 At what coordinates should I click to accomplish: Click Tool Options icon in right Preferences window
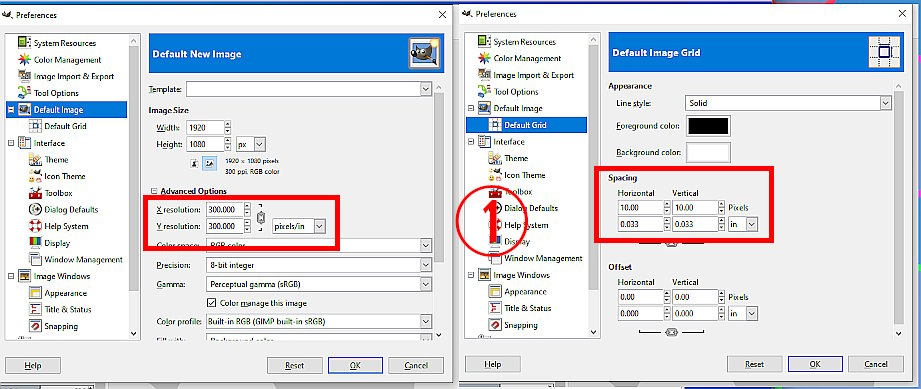coord(484,91)
